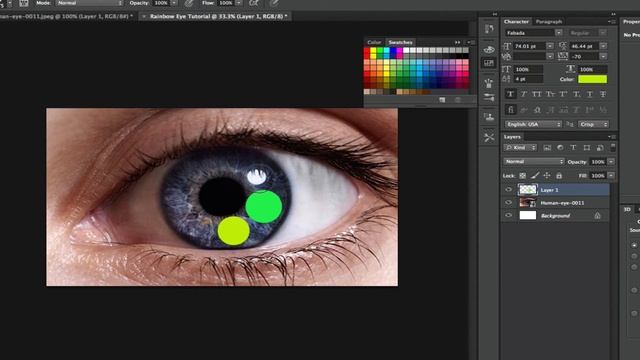Open the selected swatches panel icon in dock
Screen dimensions: 640x360
(489, 63)
